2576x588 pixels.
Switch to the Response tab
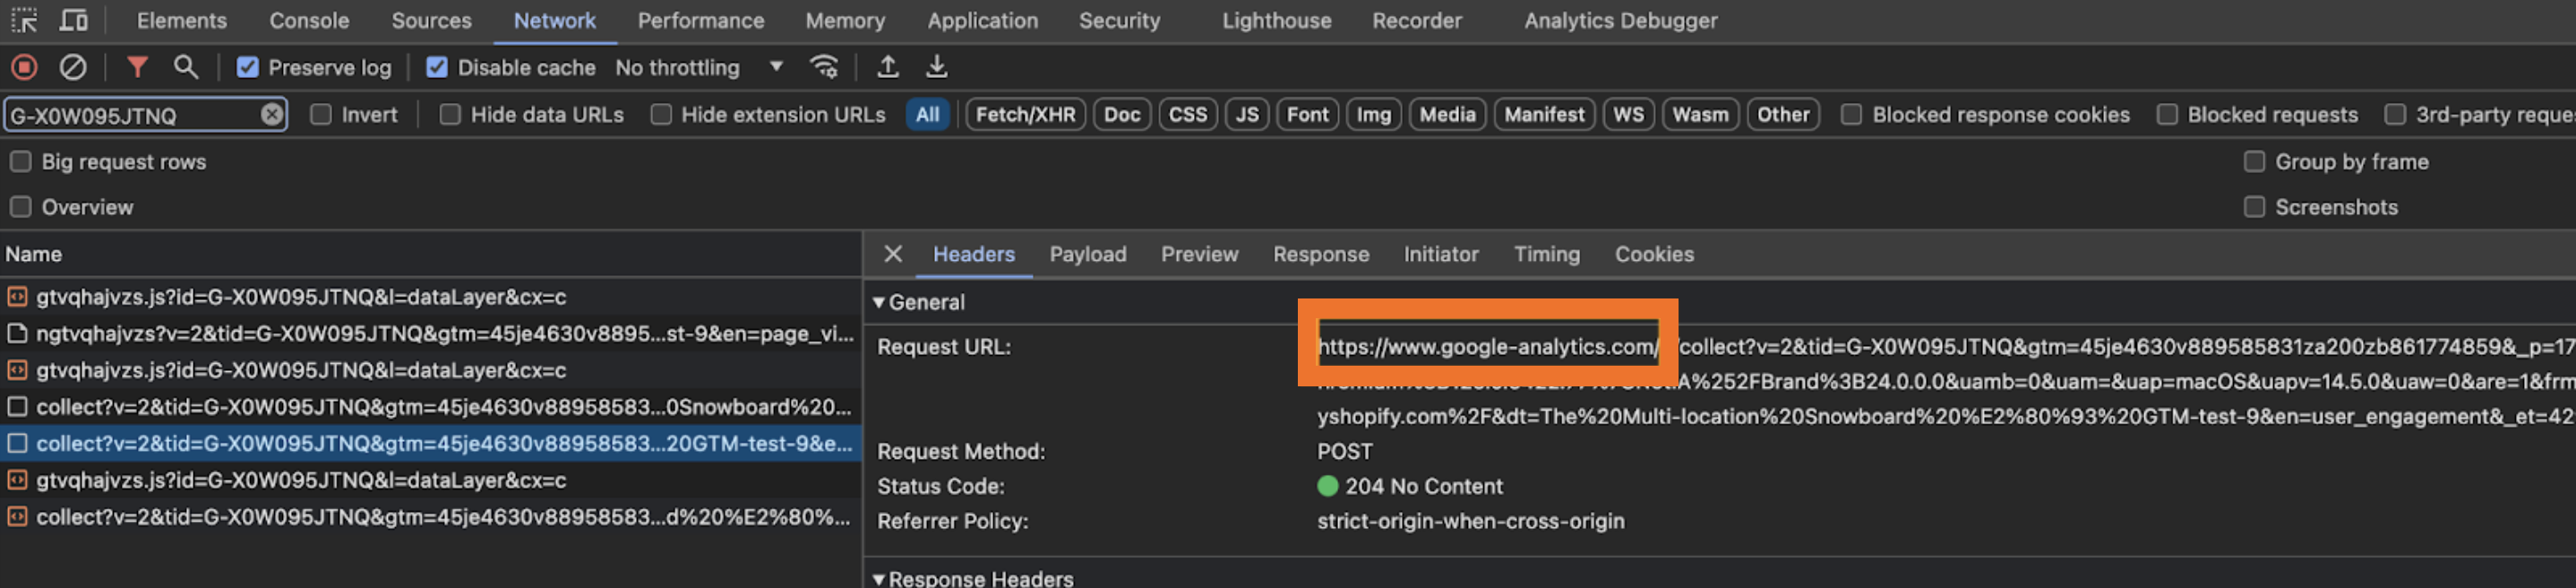pos(1321,254)
